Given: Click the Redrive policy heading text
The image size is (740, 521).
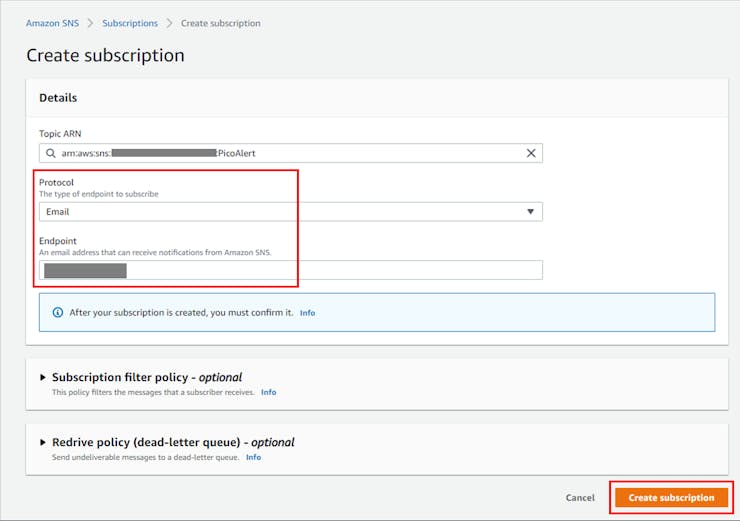Looking at the screenshot, I should (x=173, y=442).
